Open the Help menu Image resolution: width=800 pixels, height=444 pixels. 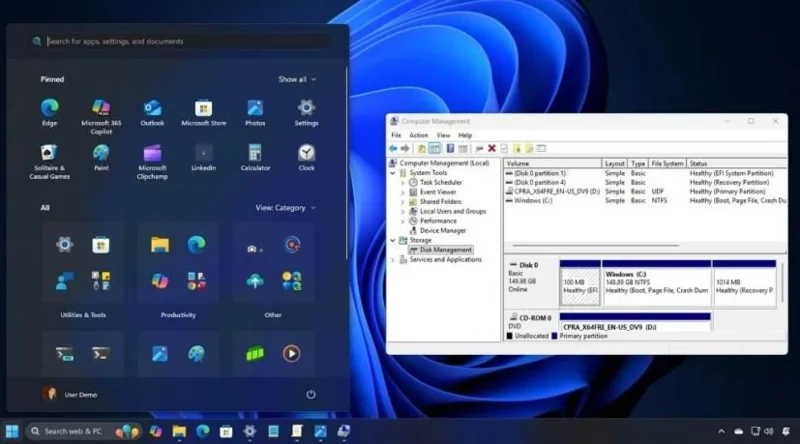click(465, 135)
